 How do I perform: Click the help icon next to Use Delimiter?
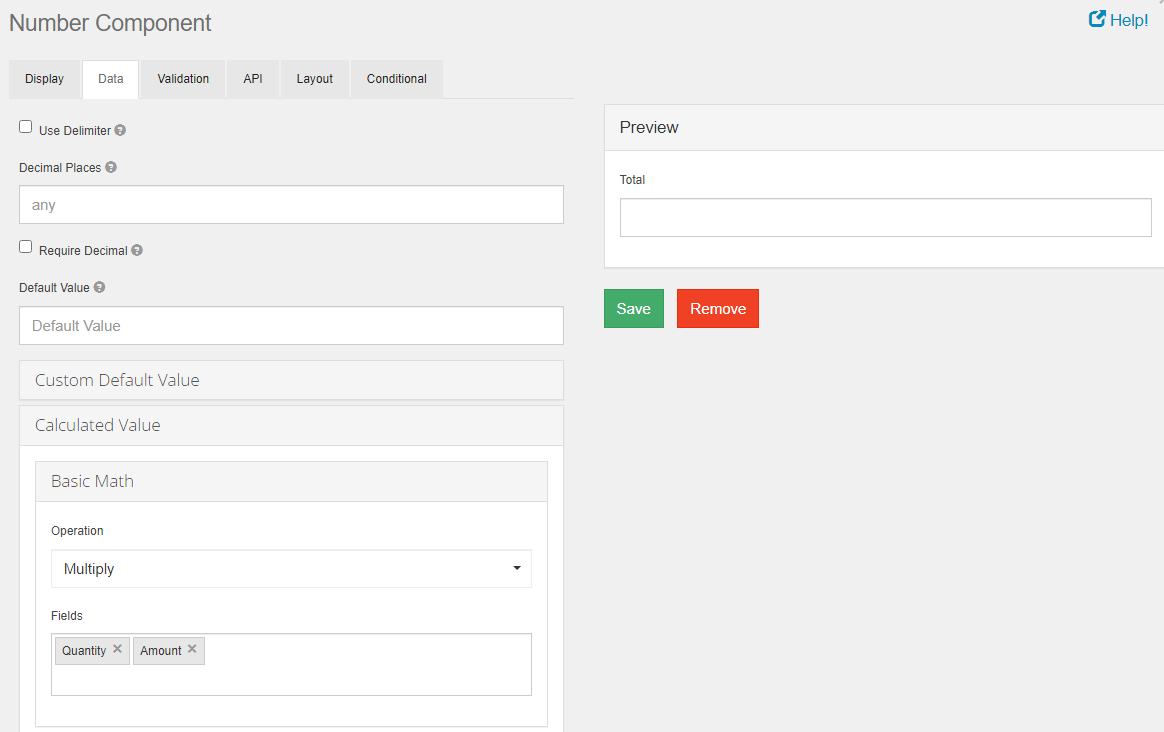tap(120, 131)
